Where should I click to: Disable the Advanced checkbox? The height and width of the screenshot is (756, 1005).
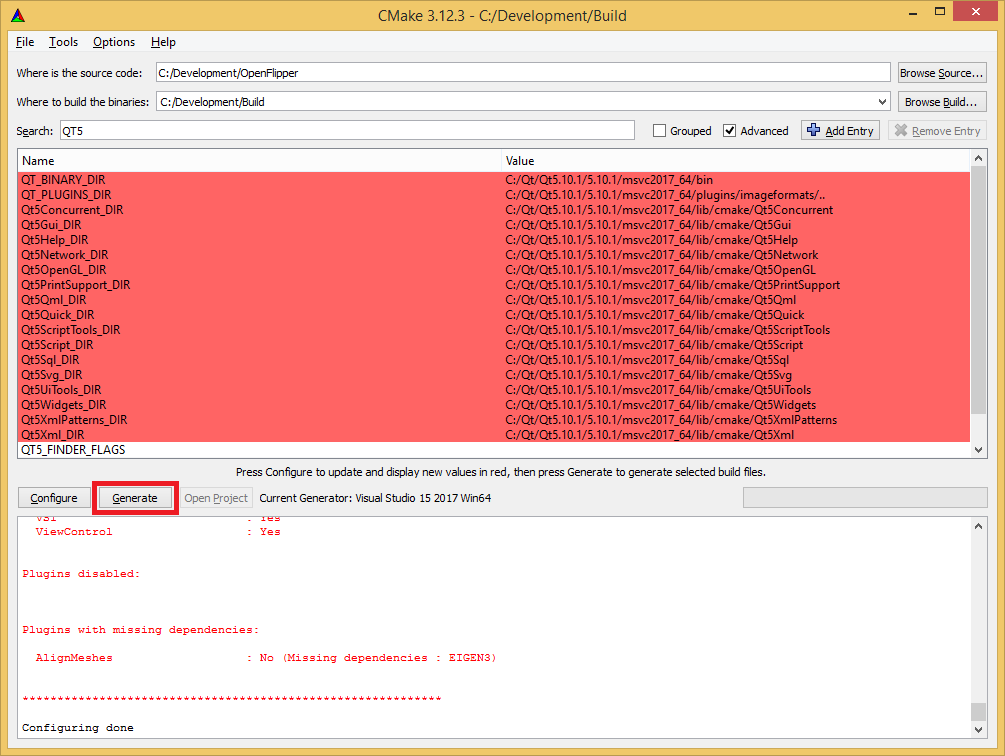click(727, 130)
